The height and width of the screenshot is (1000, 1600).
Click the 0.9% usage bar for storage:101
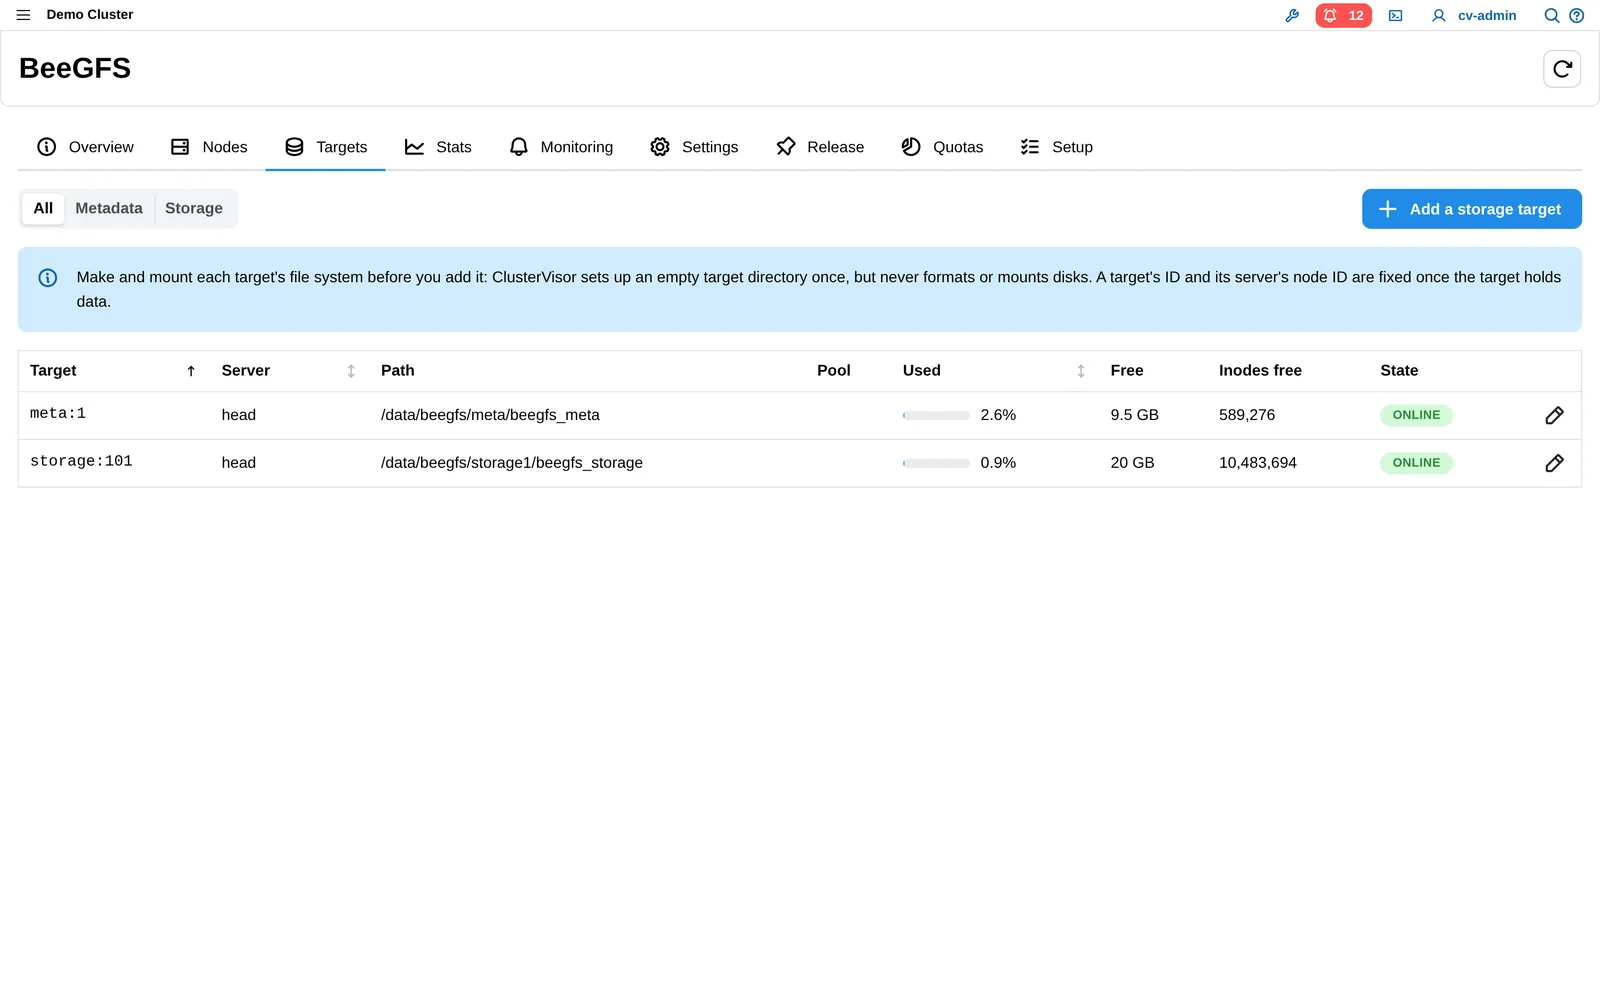[x=936, y=463]
